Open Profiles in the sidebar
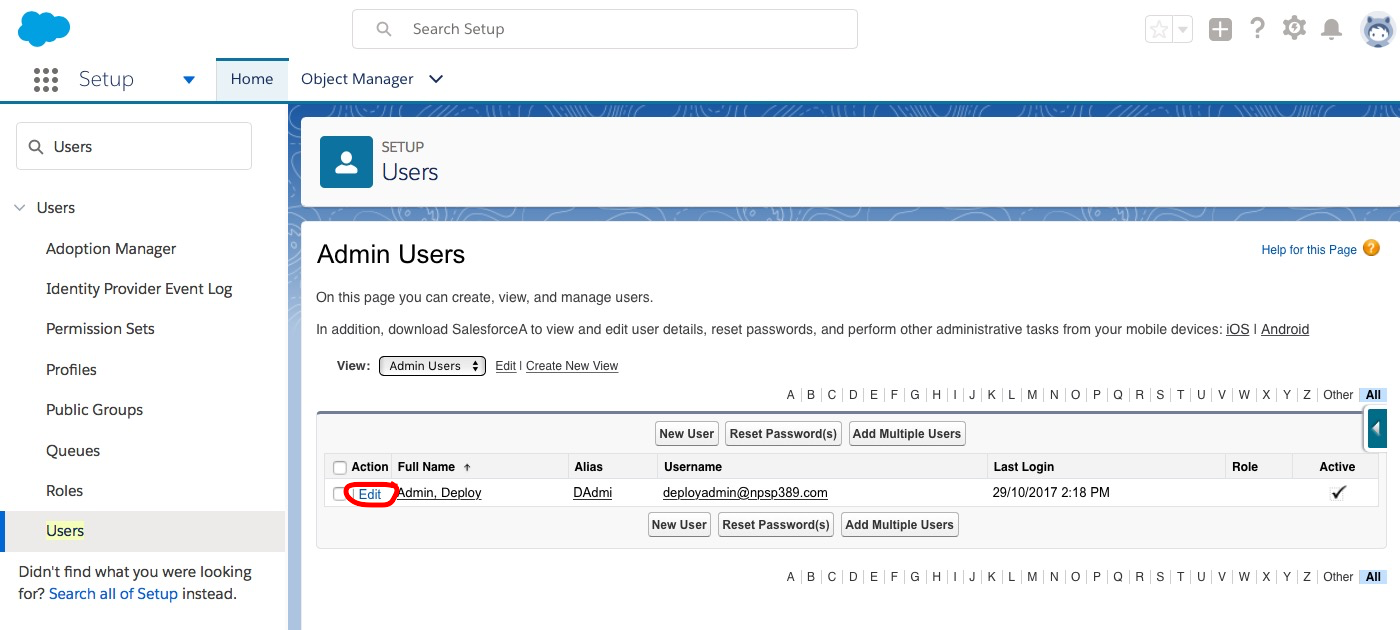The image size is (1400, 630). [71, 369]
